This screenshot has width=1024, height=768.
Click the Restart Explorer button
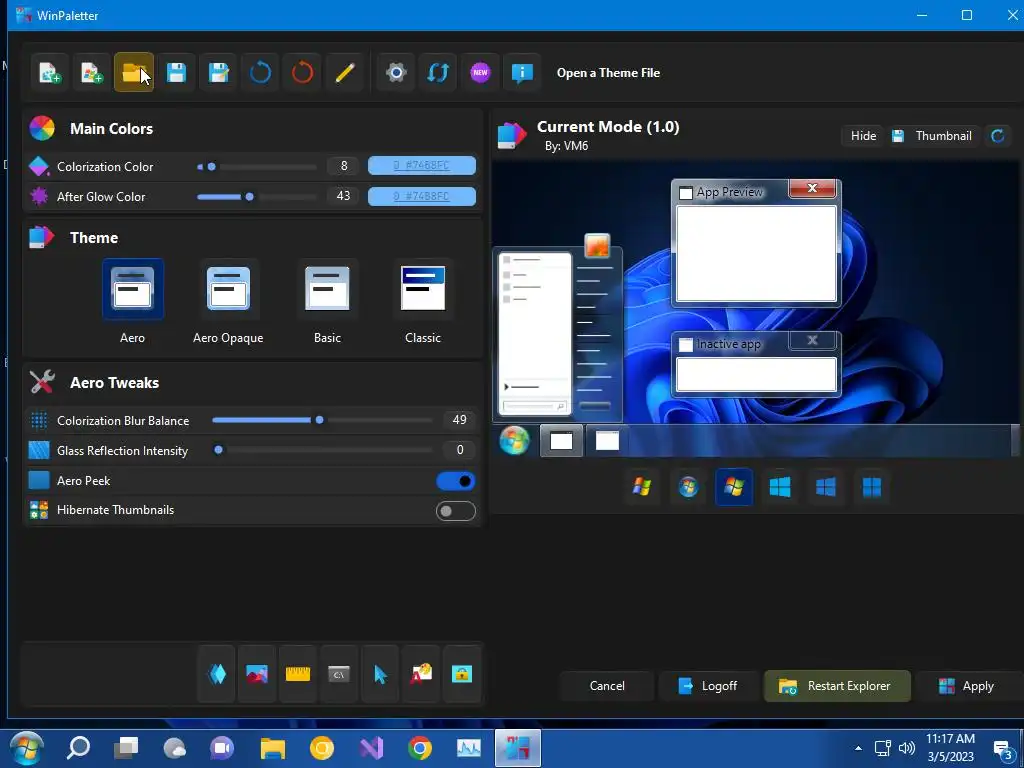pos(837,686)
